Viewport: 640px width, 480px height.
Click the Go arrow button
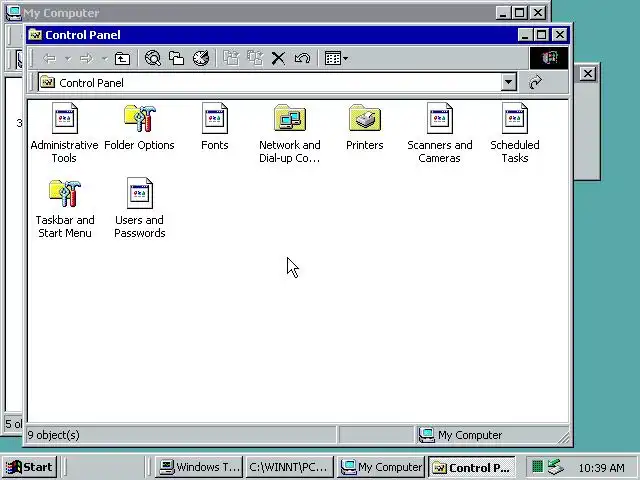pos(536,82)
